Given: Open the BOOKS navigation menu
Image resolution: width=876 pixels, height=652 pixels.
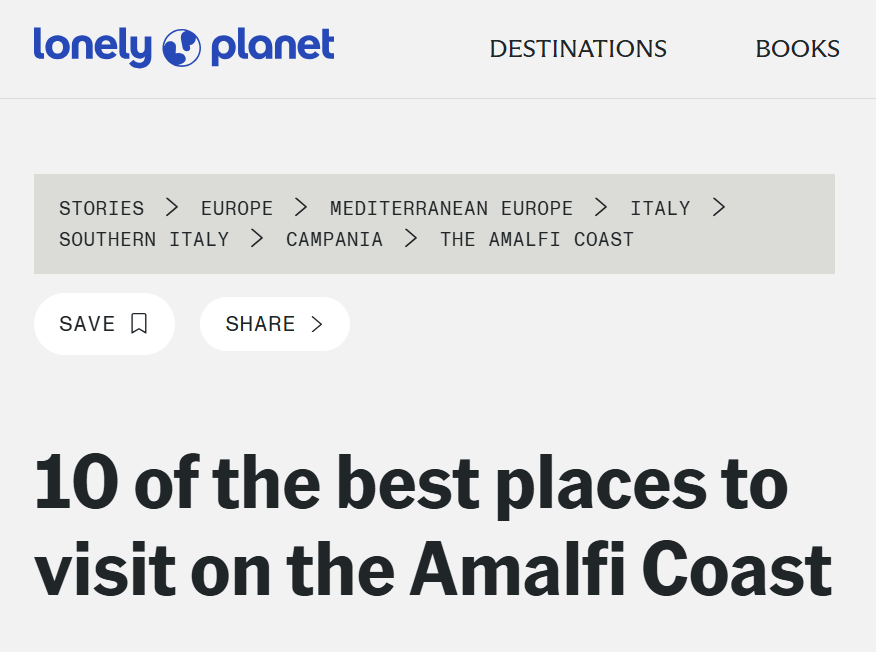Looking at the screenshot, I should [x=797, y=49].
